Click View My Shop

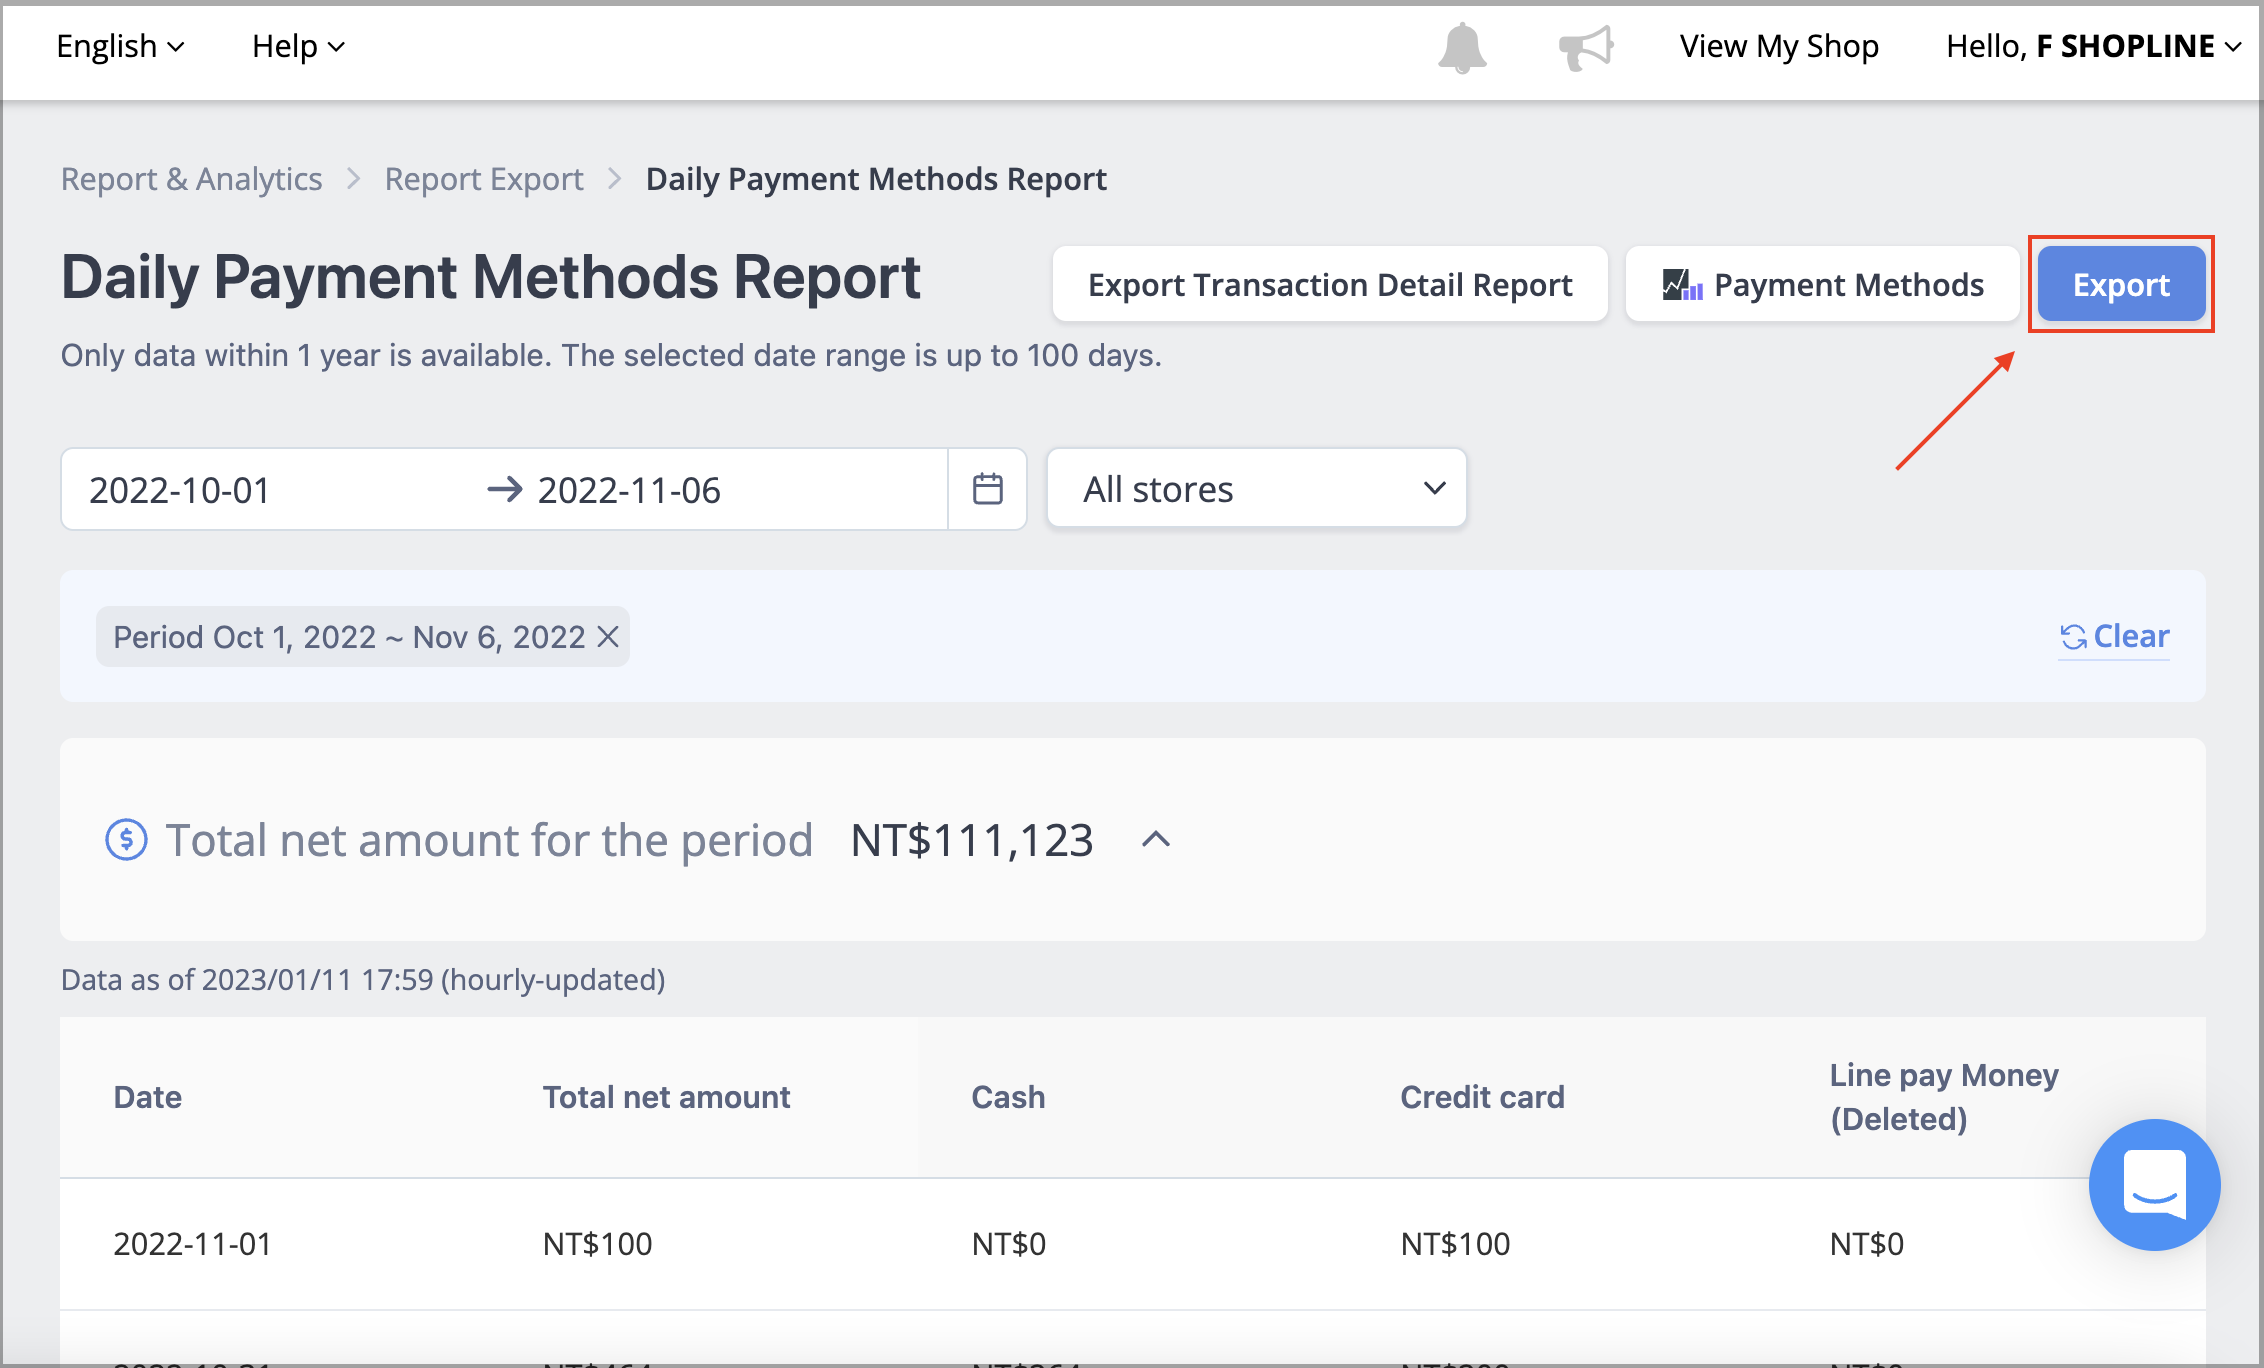pyautogui.click(x=1779, y=46)
